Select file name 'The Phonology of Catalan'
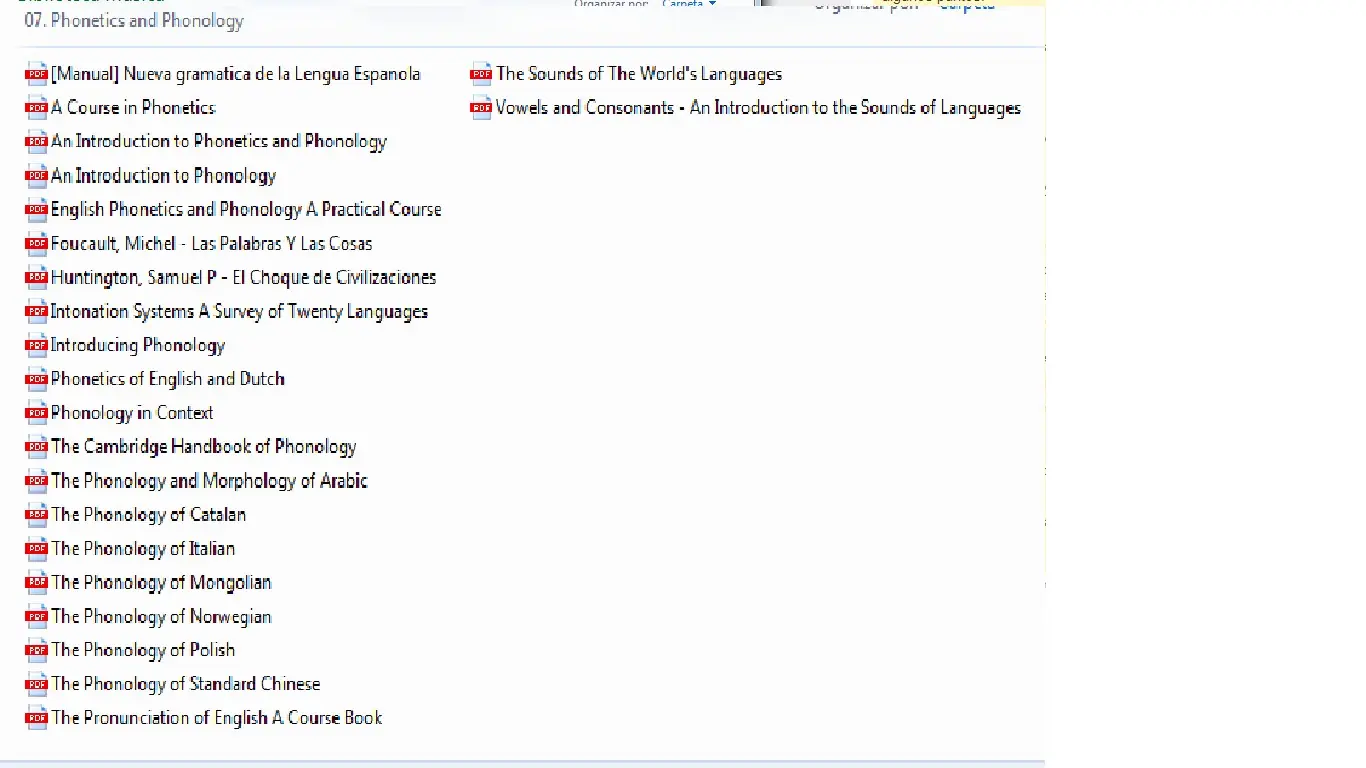The height and width of the screenshot is (768, 1366). point(149,515)
